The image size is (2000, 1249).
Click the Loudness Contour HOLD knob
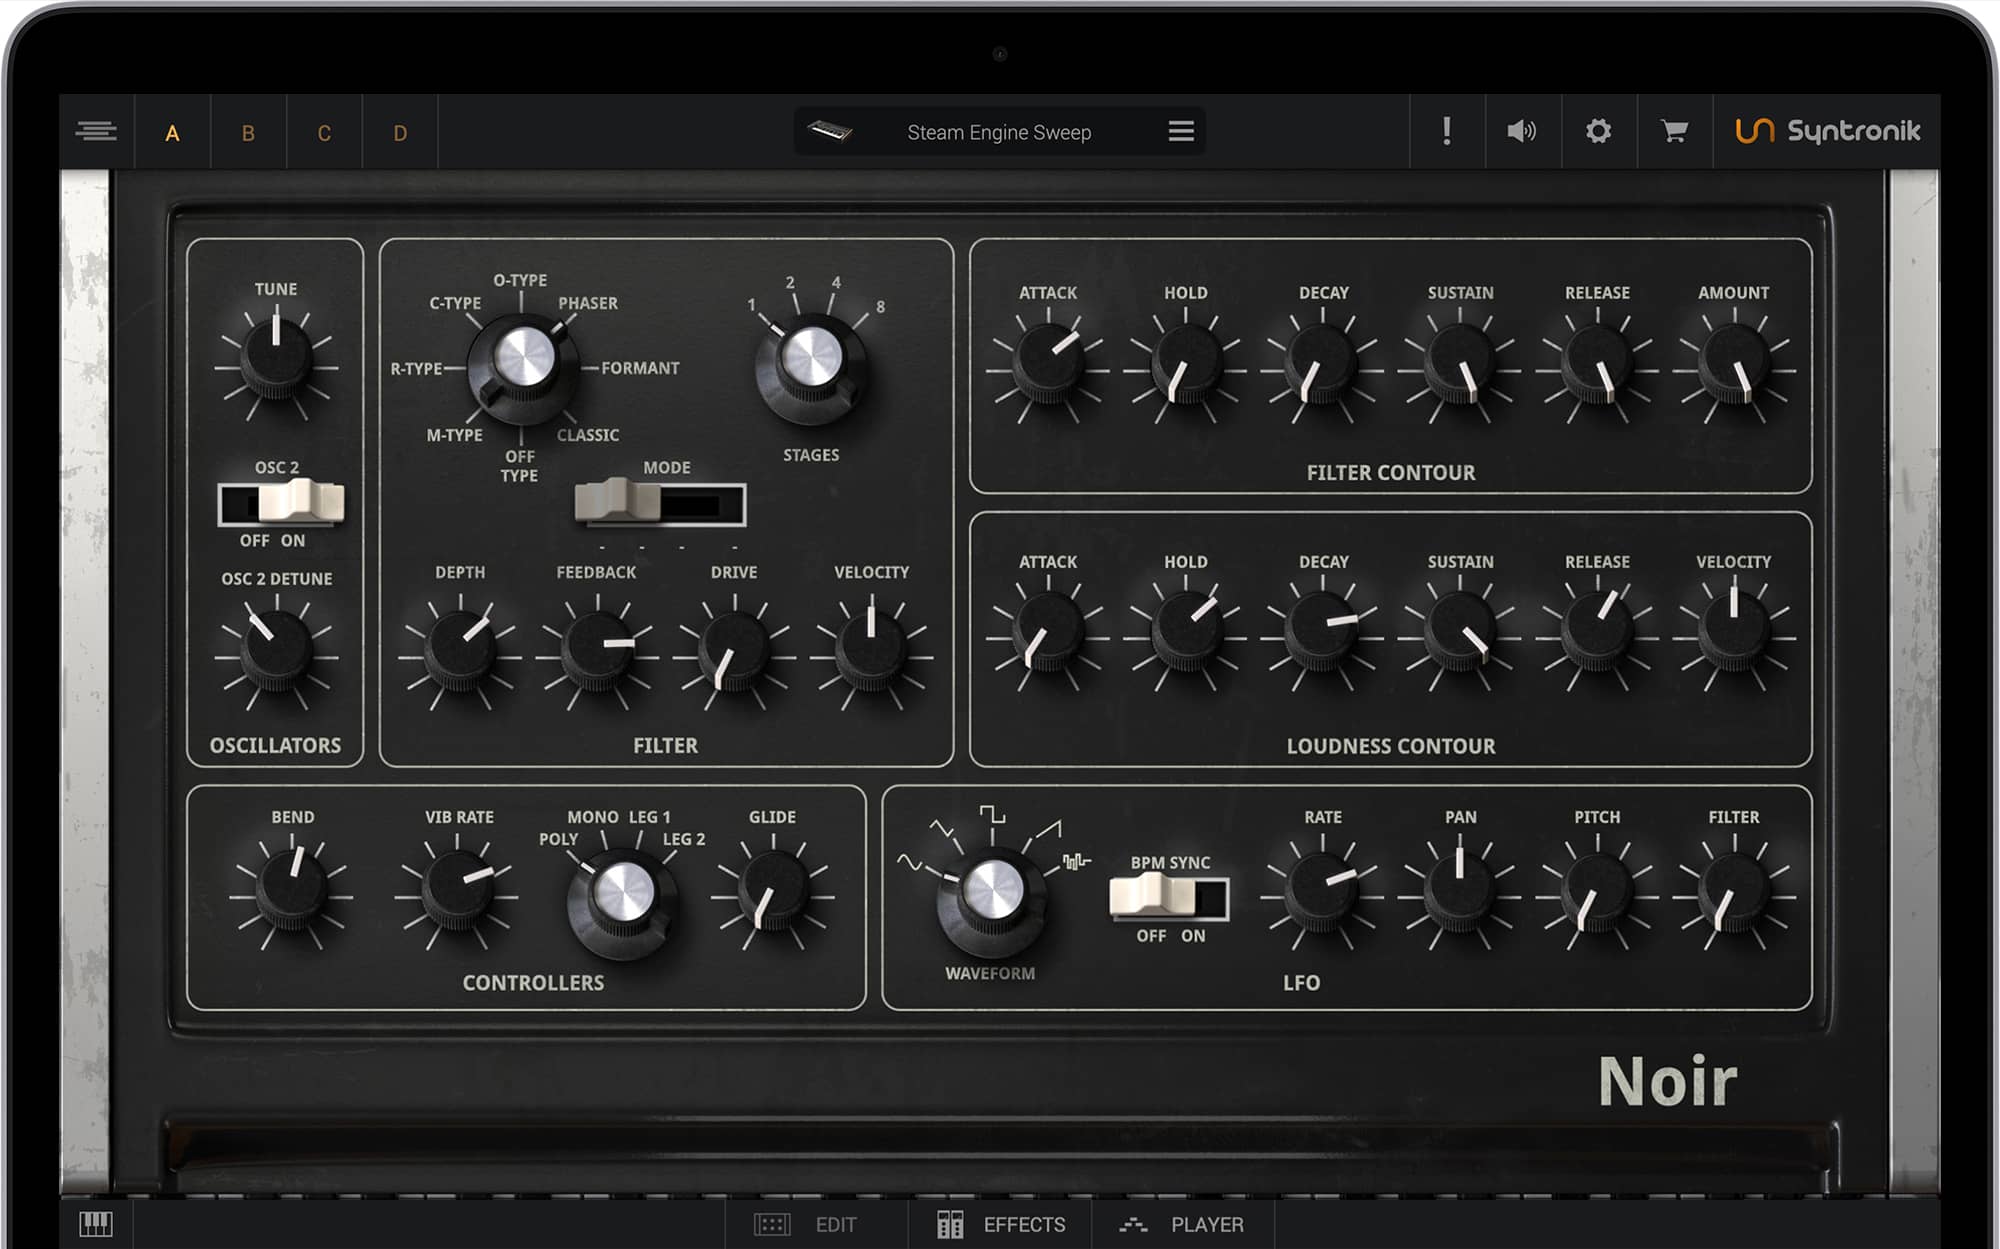(1185, 632)
